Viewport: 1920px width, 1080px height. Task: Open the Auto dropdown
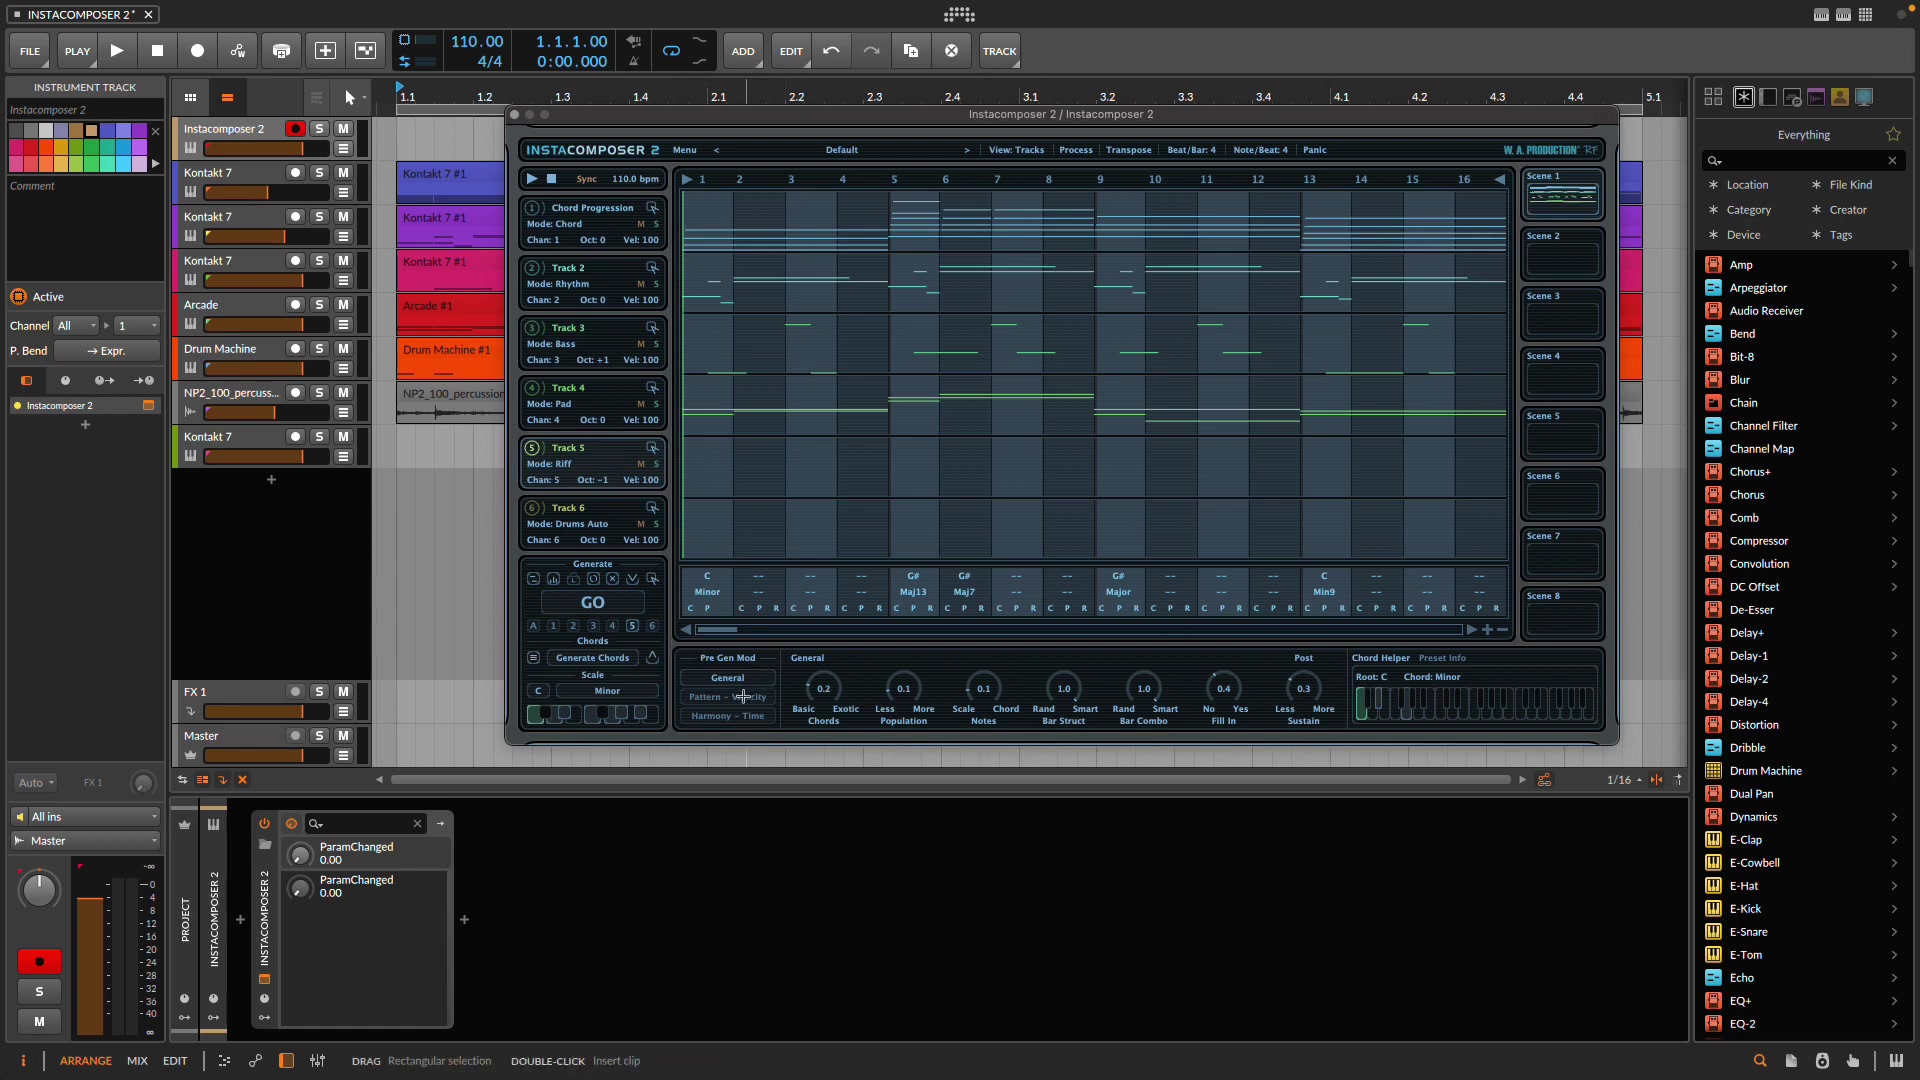point(36,783)
